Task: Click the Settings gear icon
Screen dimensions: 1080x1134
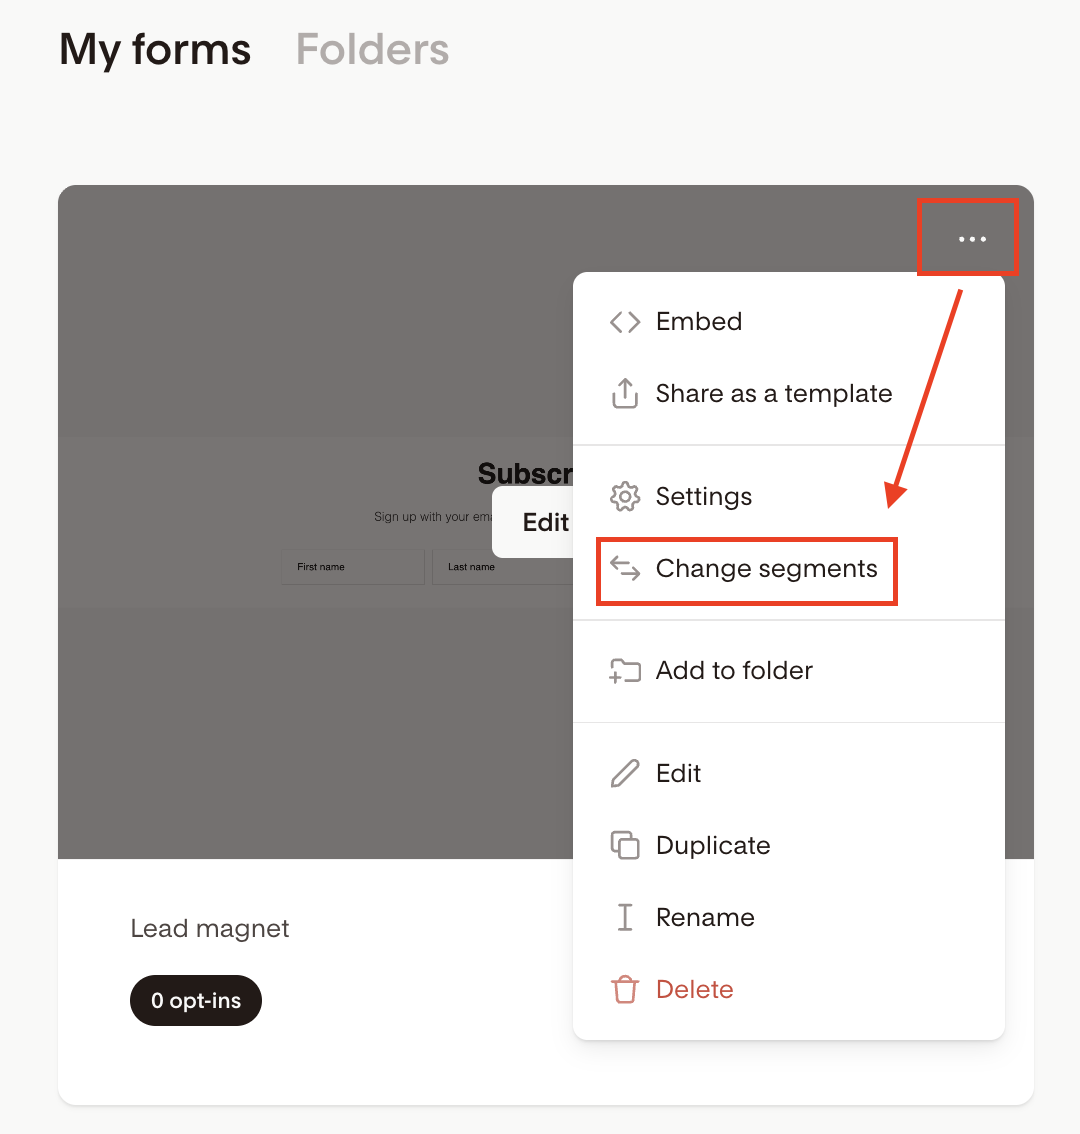Action: pyautogui.click(x=625, y=497)
